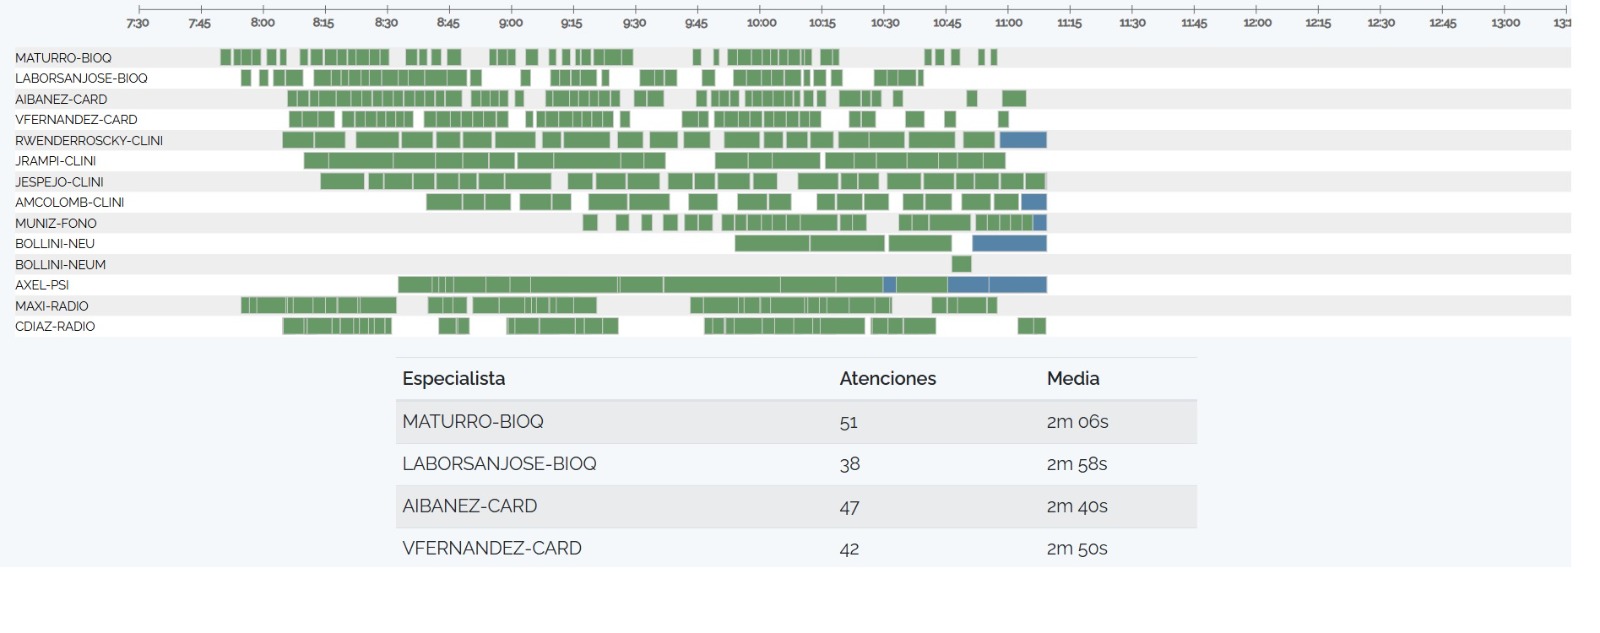
Task: Click the 10:00 tick on time axis
Action: [x=761, y=22]
